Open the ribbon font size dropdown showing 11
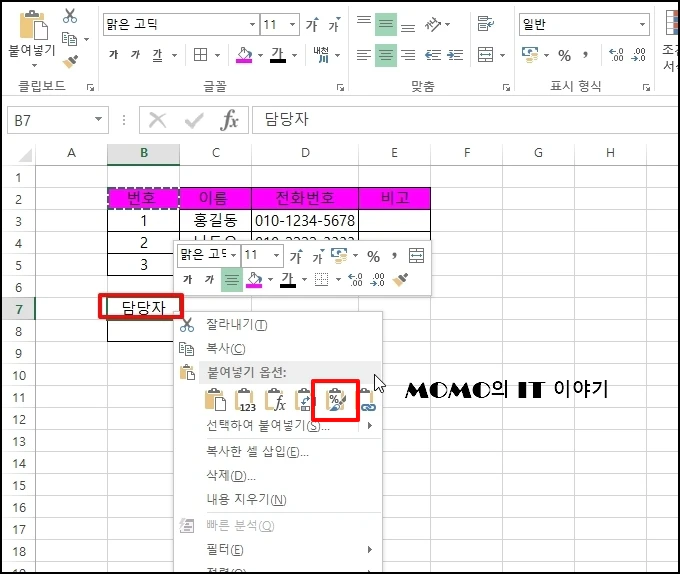The image size is (680, 574). [x=293, y=24]
